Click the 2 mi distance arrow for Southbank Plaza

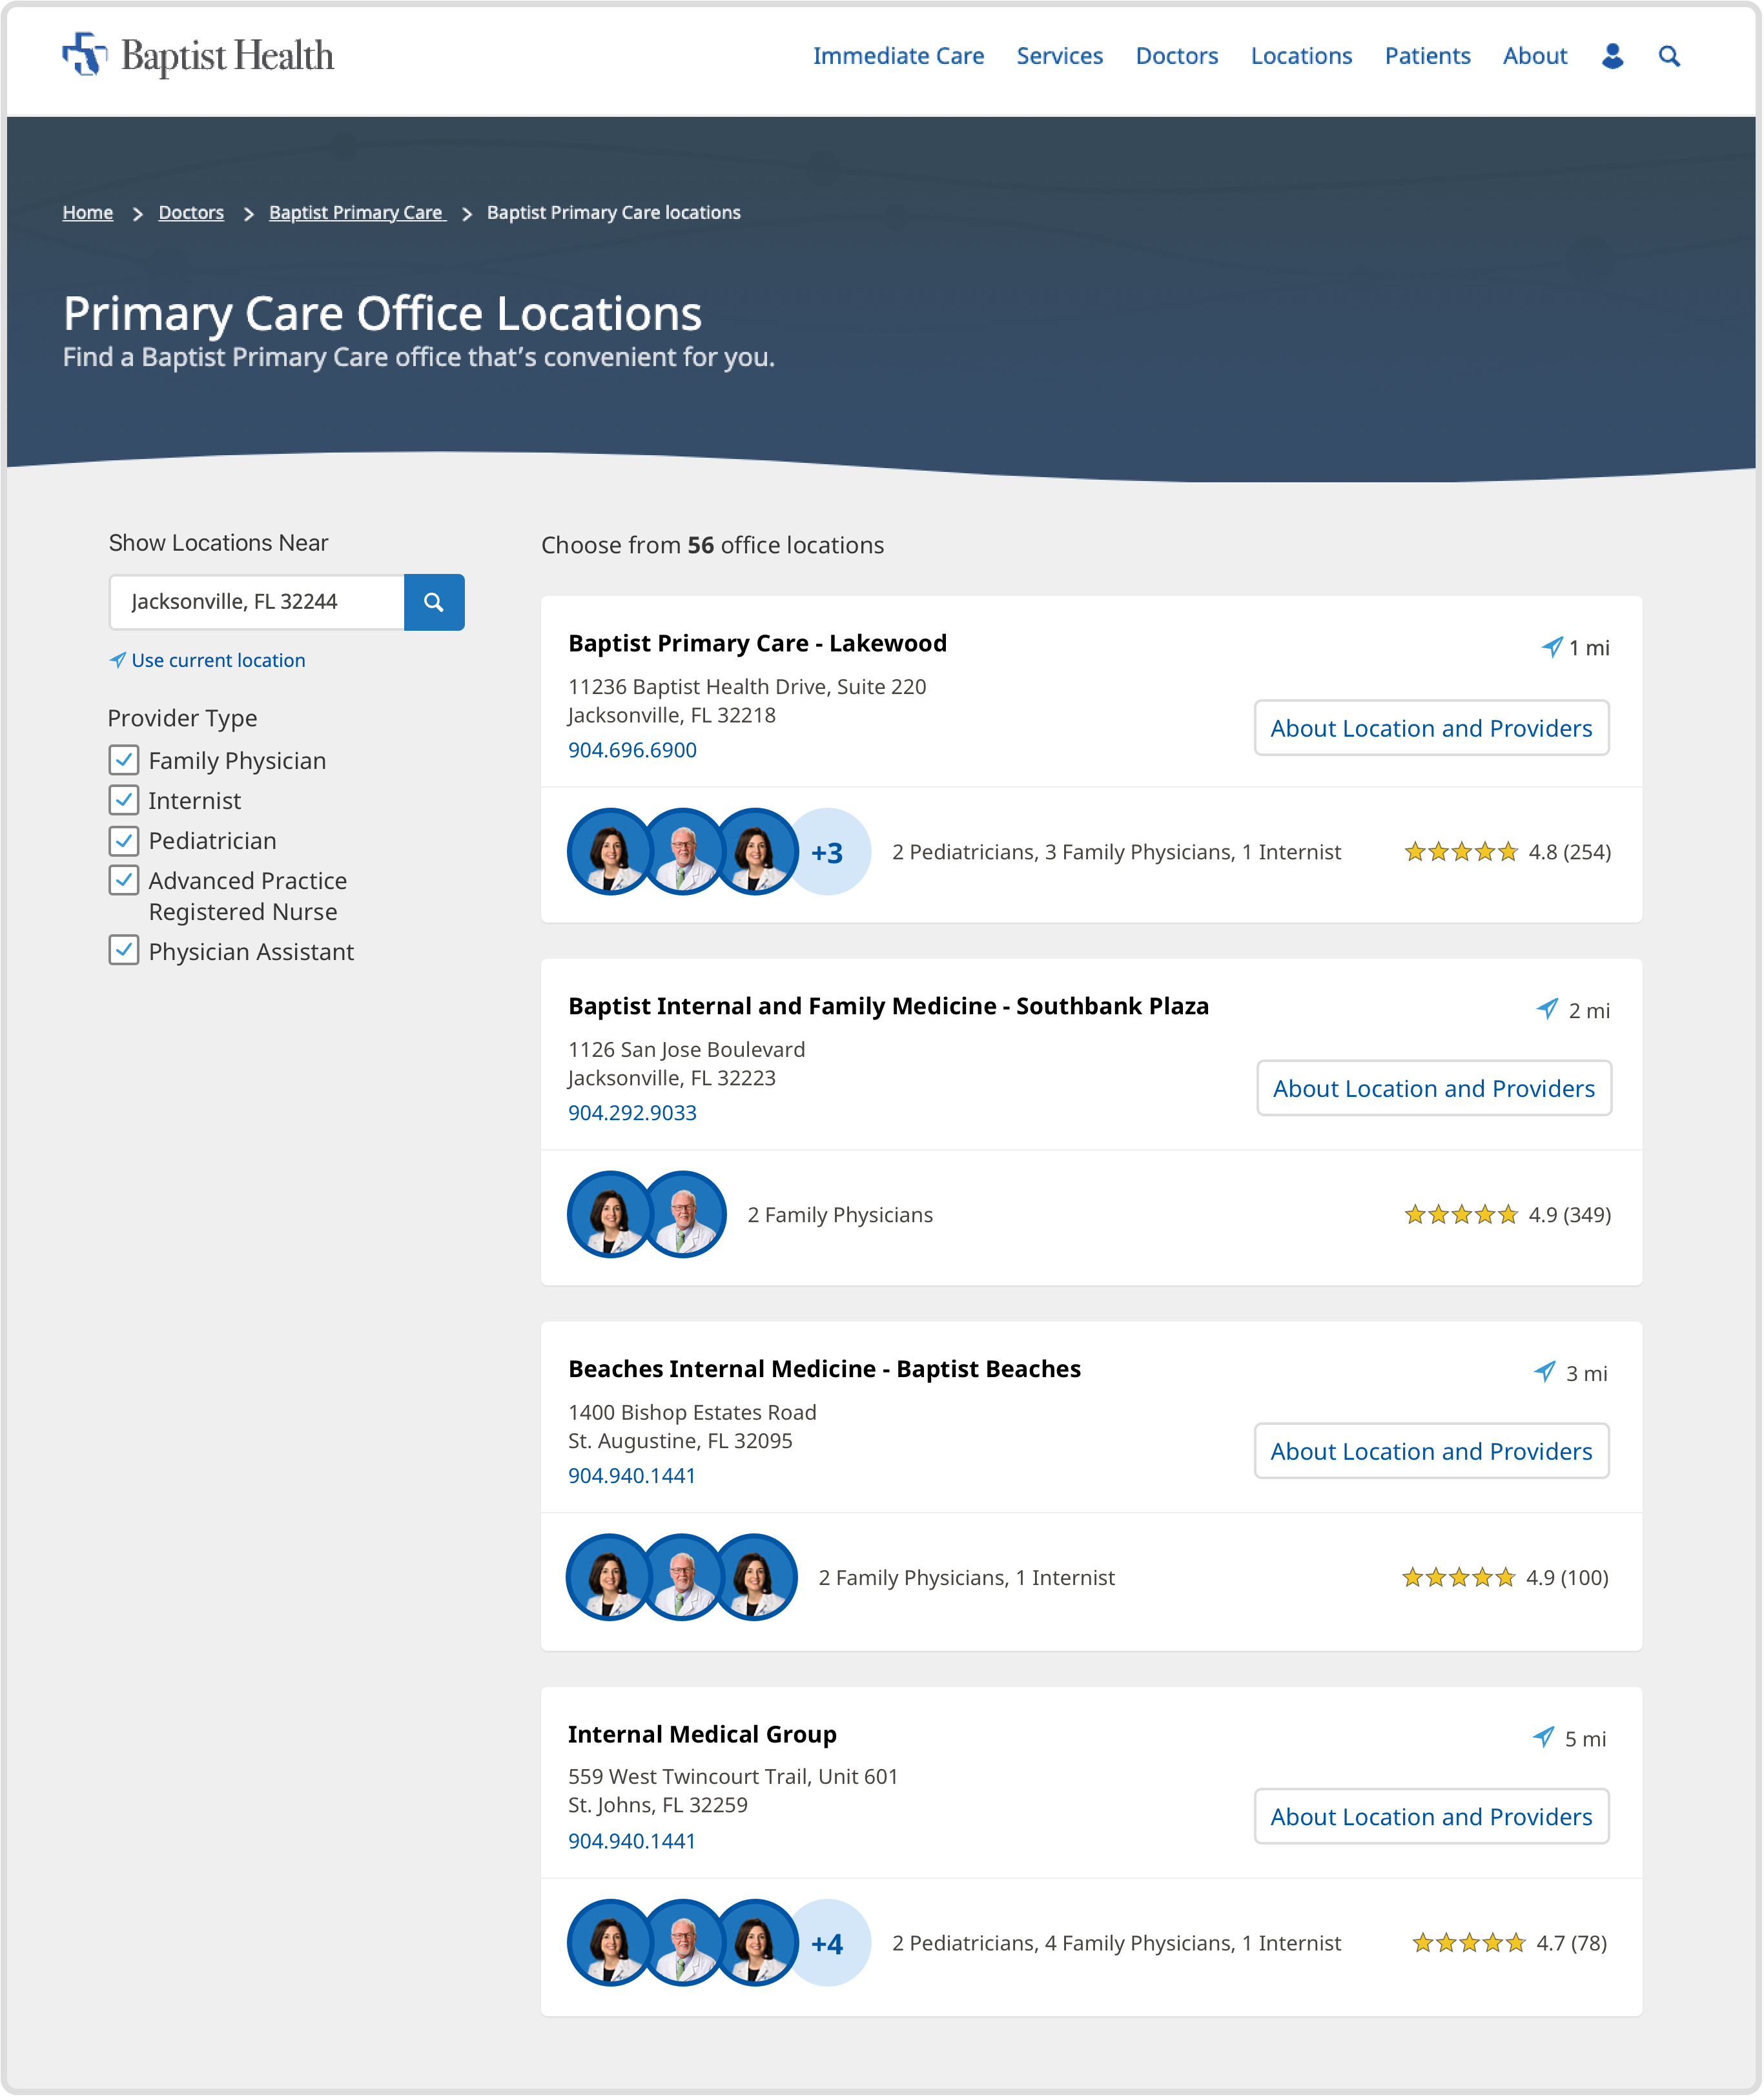(x=1547, y=1009)
